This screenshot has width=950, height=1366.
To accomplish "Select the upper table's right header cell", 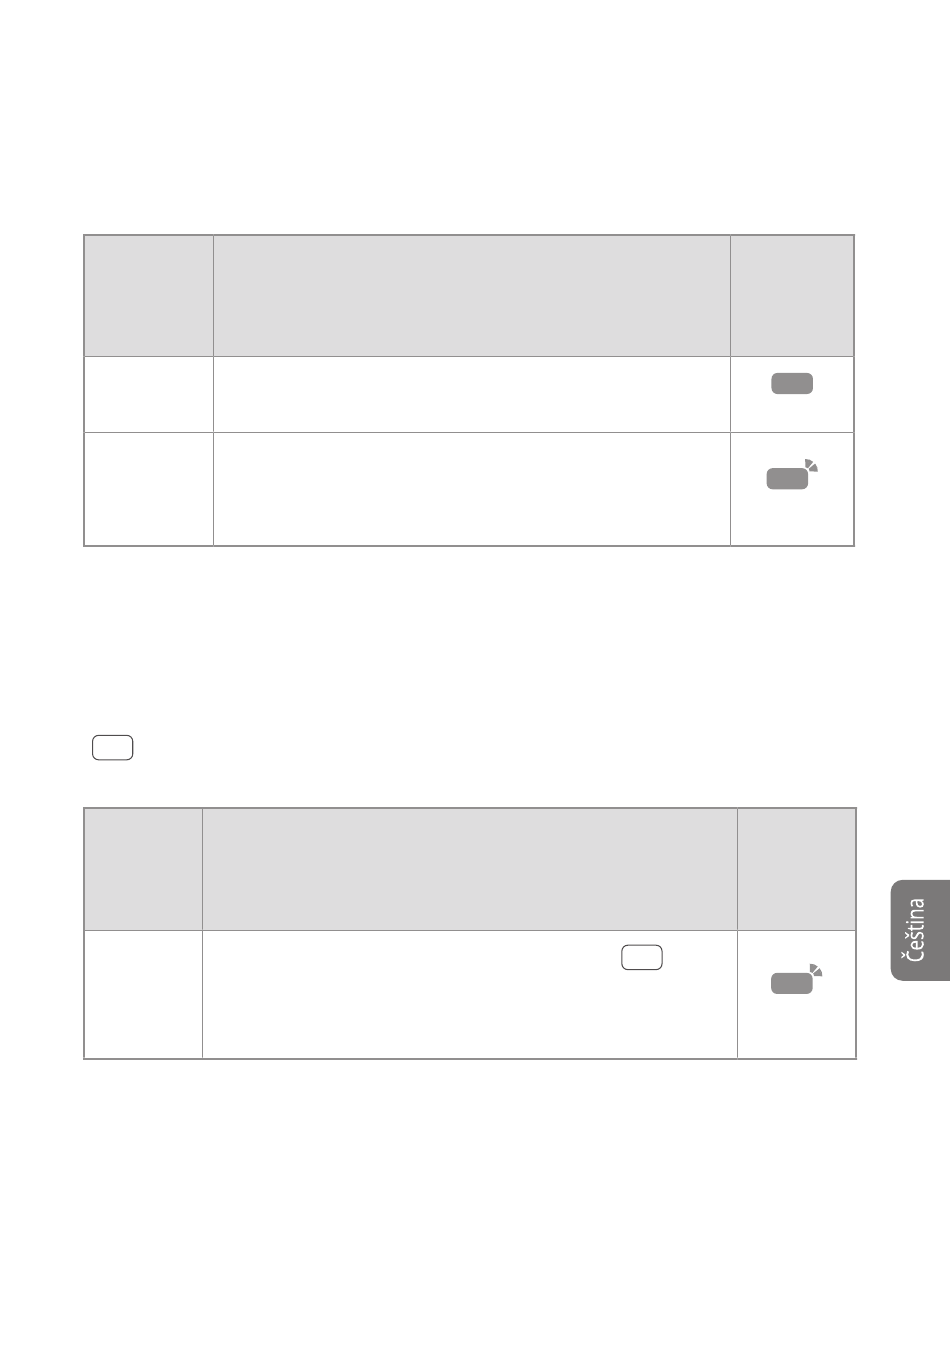I will point(792,296).
